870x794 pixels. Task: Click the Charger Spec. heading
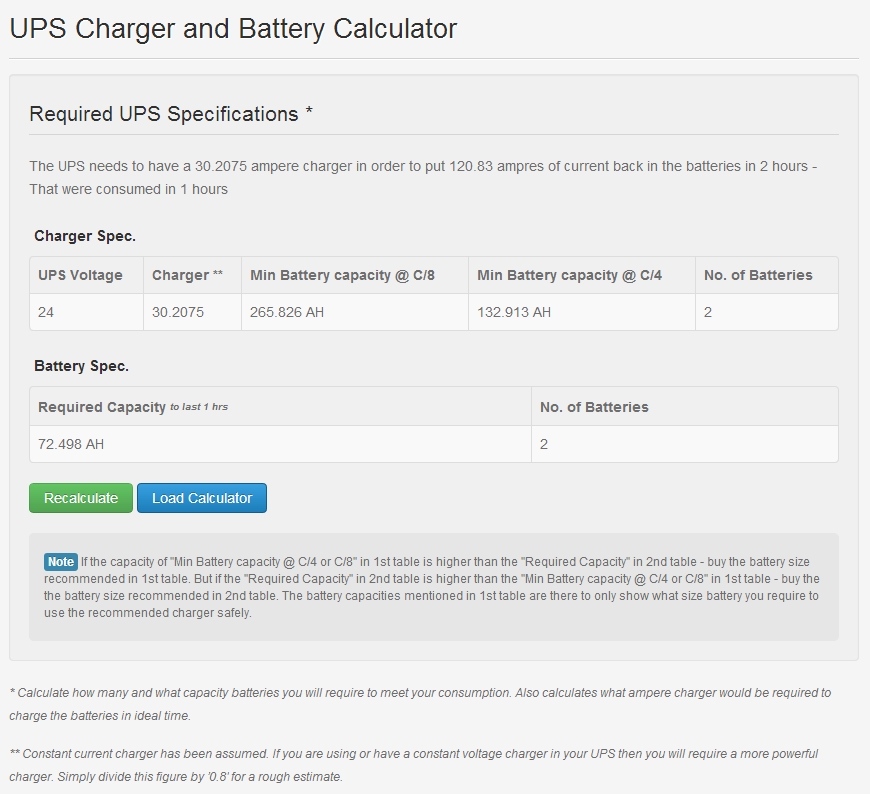(85, 236)
